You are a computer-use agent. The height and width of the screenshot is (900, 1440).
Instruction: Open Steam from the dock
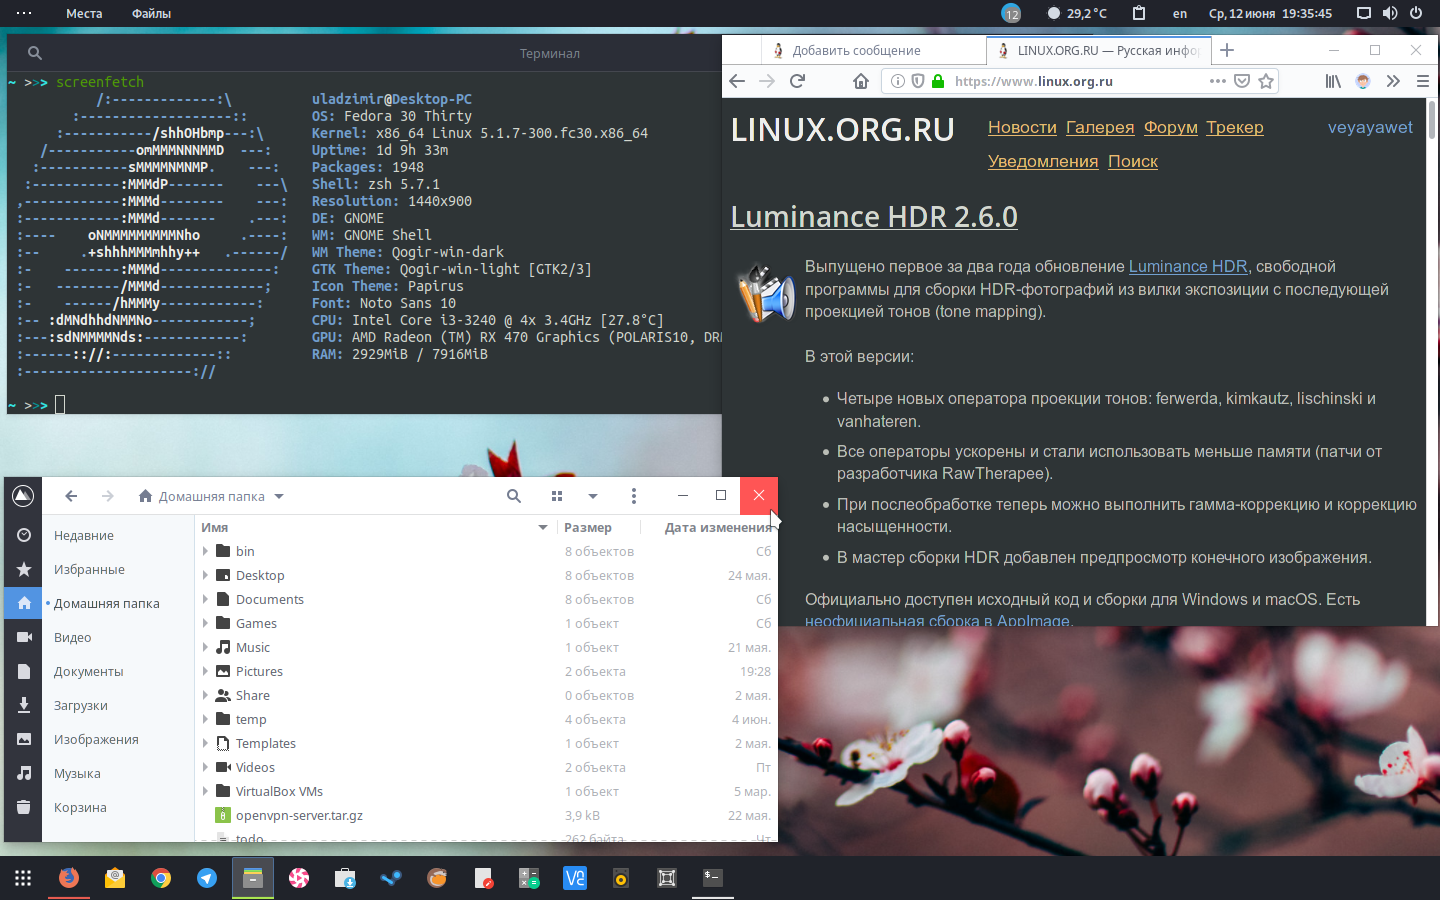391,878
